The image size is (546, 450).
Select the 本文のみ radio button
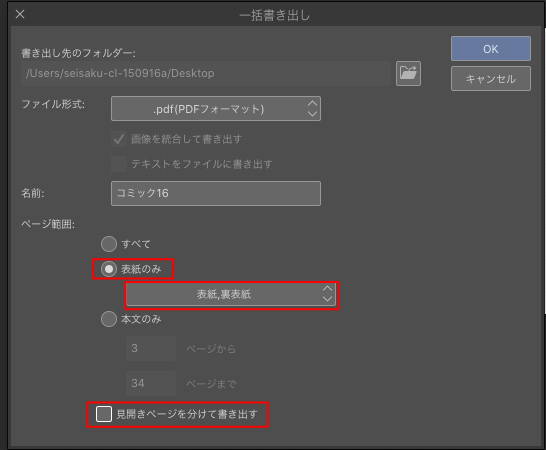pos(109,319)
